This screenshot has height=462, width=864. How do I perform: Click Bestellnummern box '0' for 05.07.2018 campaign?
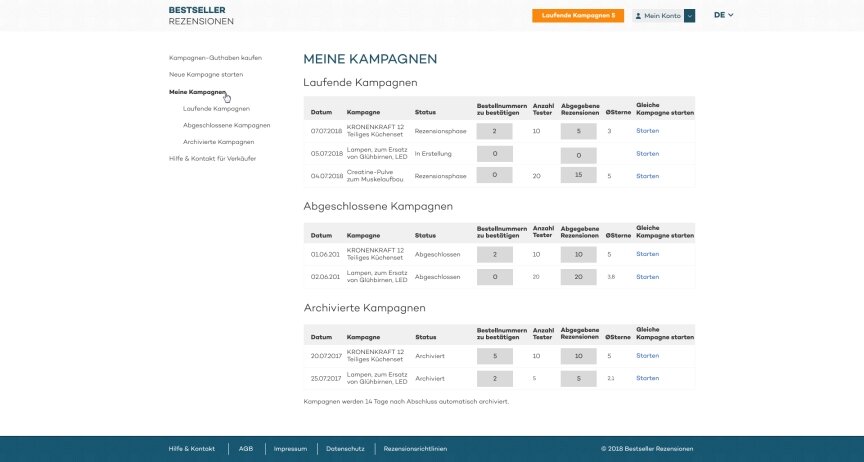click(494, 154)
